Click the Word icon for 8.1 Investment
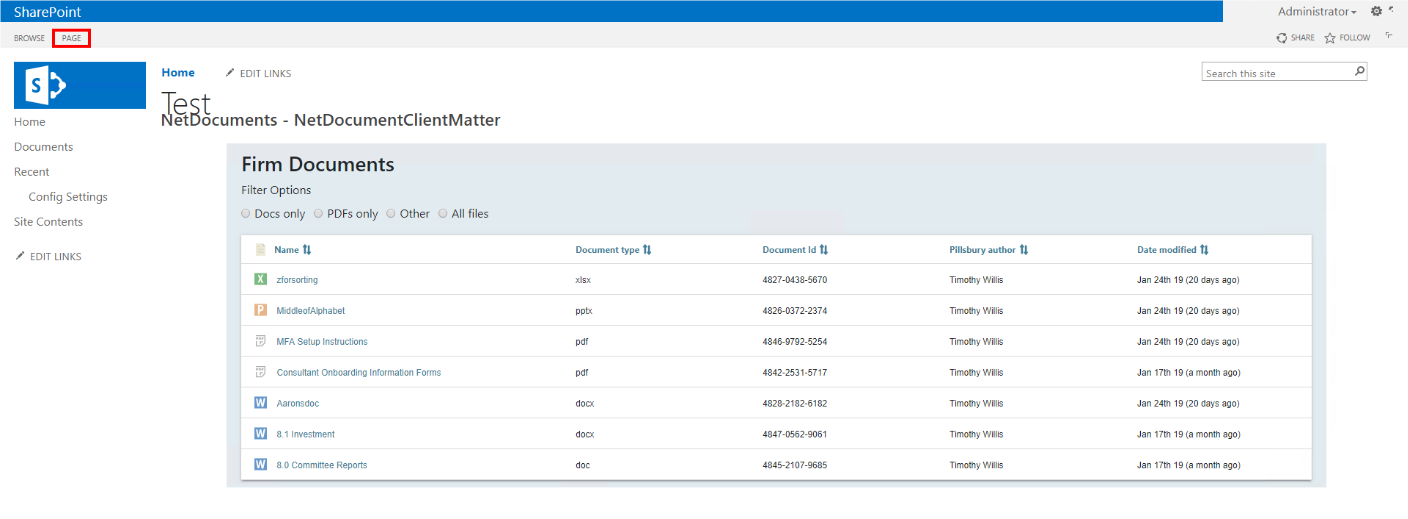This screenshot has width=1408, height=519. 260,434
